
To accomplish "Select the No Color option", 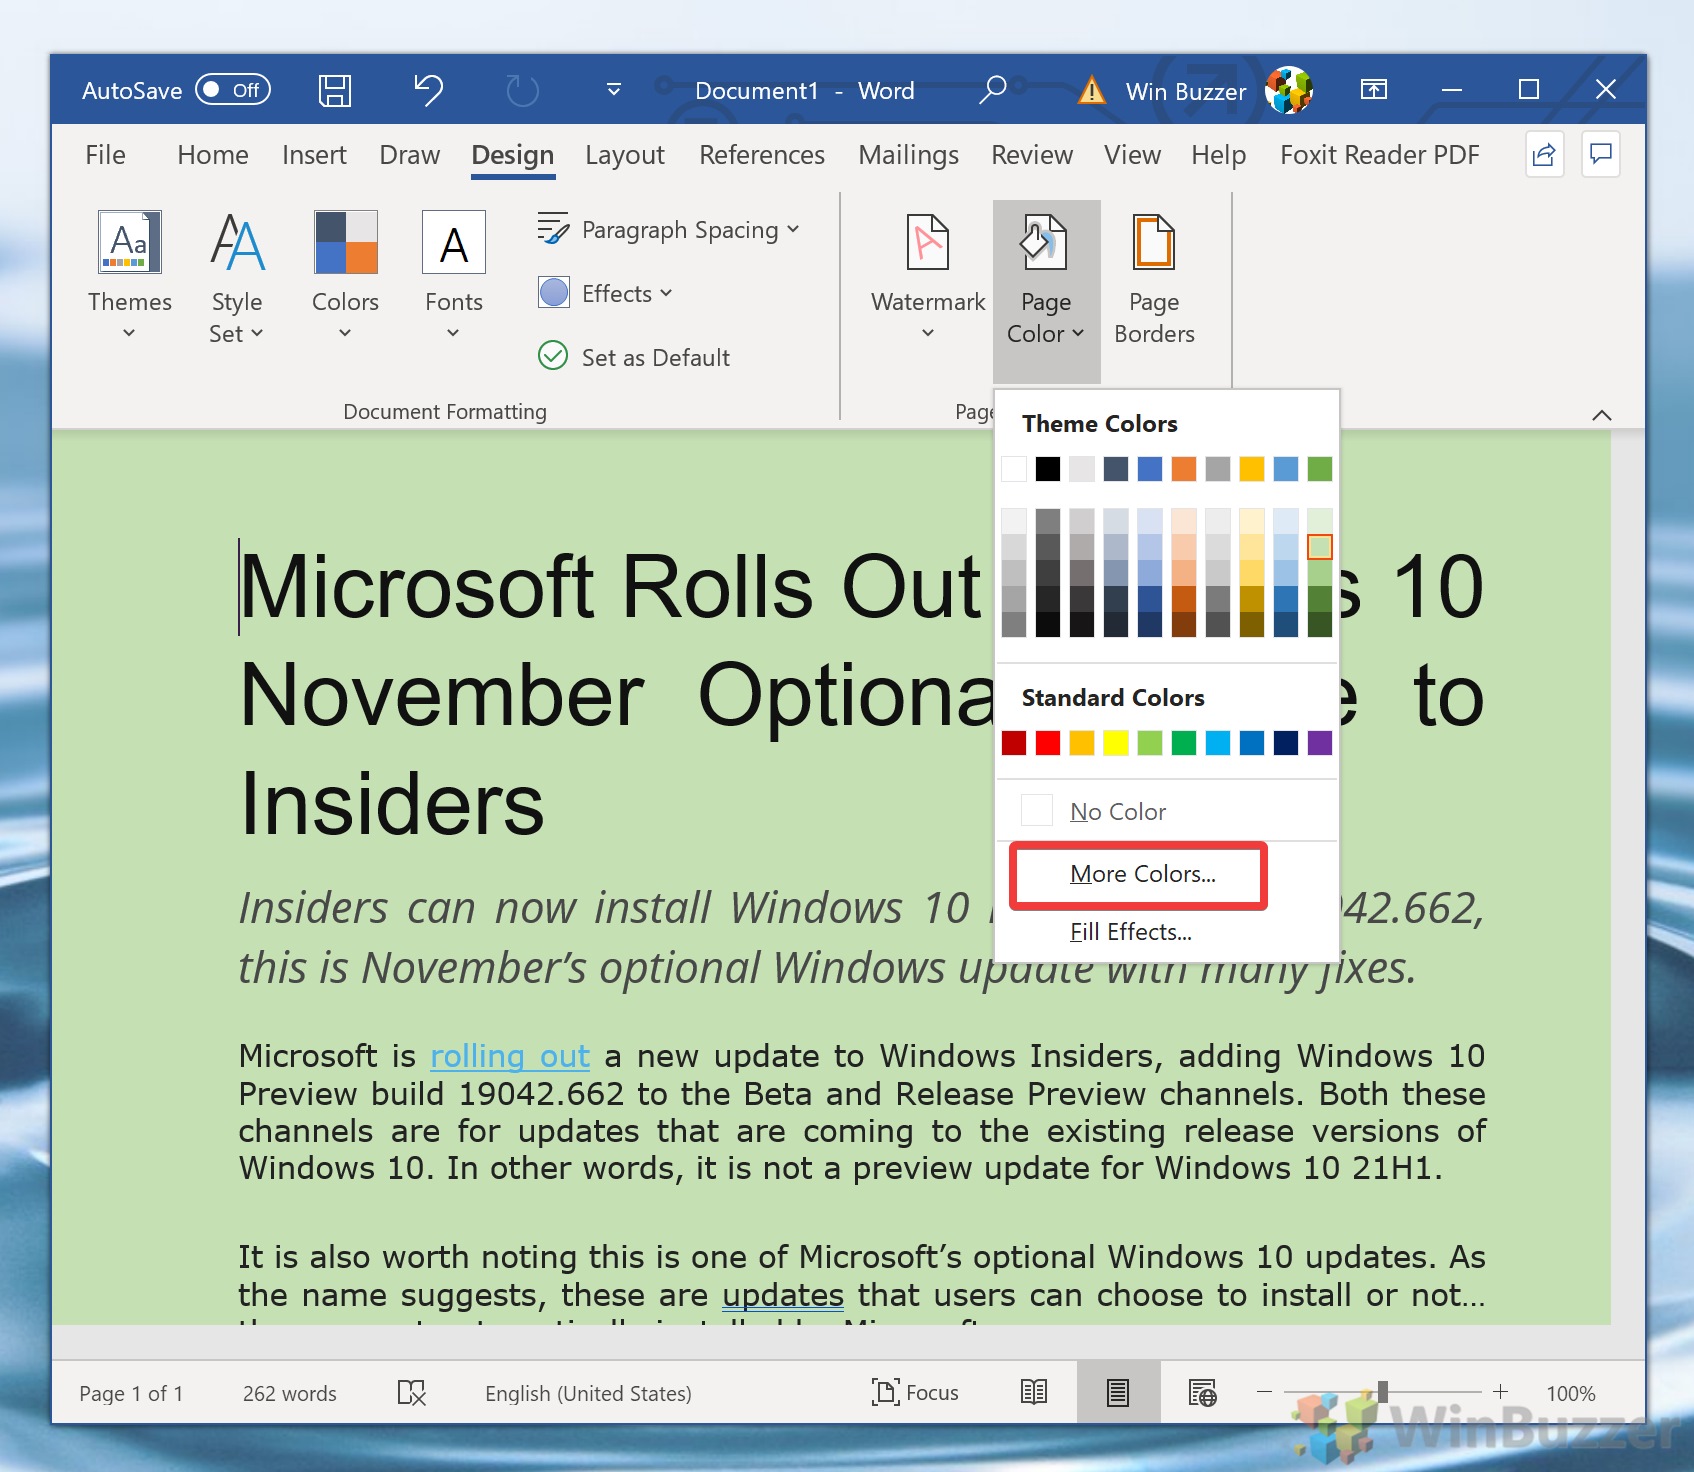I will coord(1117,811).
